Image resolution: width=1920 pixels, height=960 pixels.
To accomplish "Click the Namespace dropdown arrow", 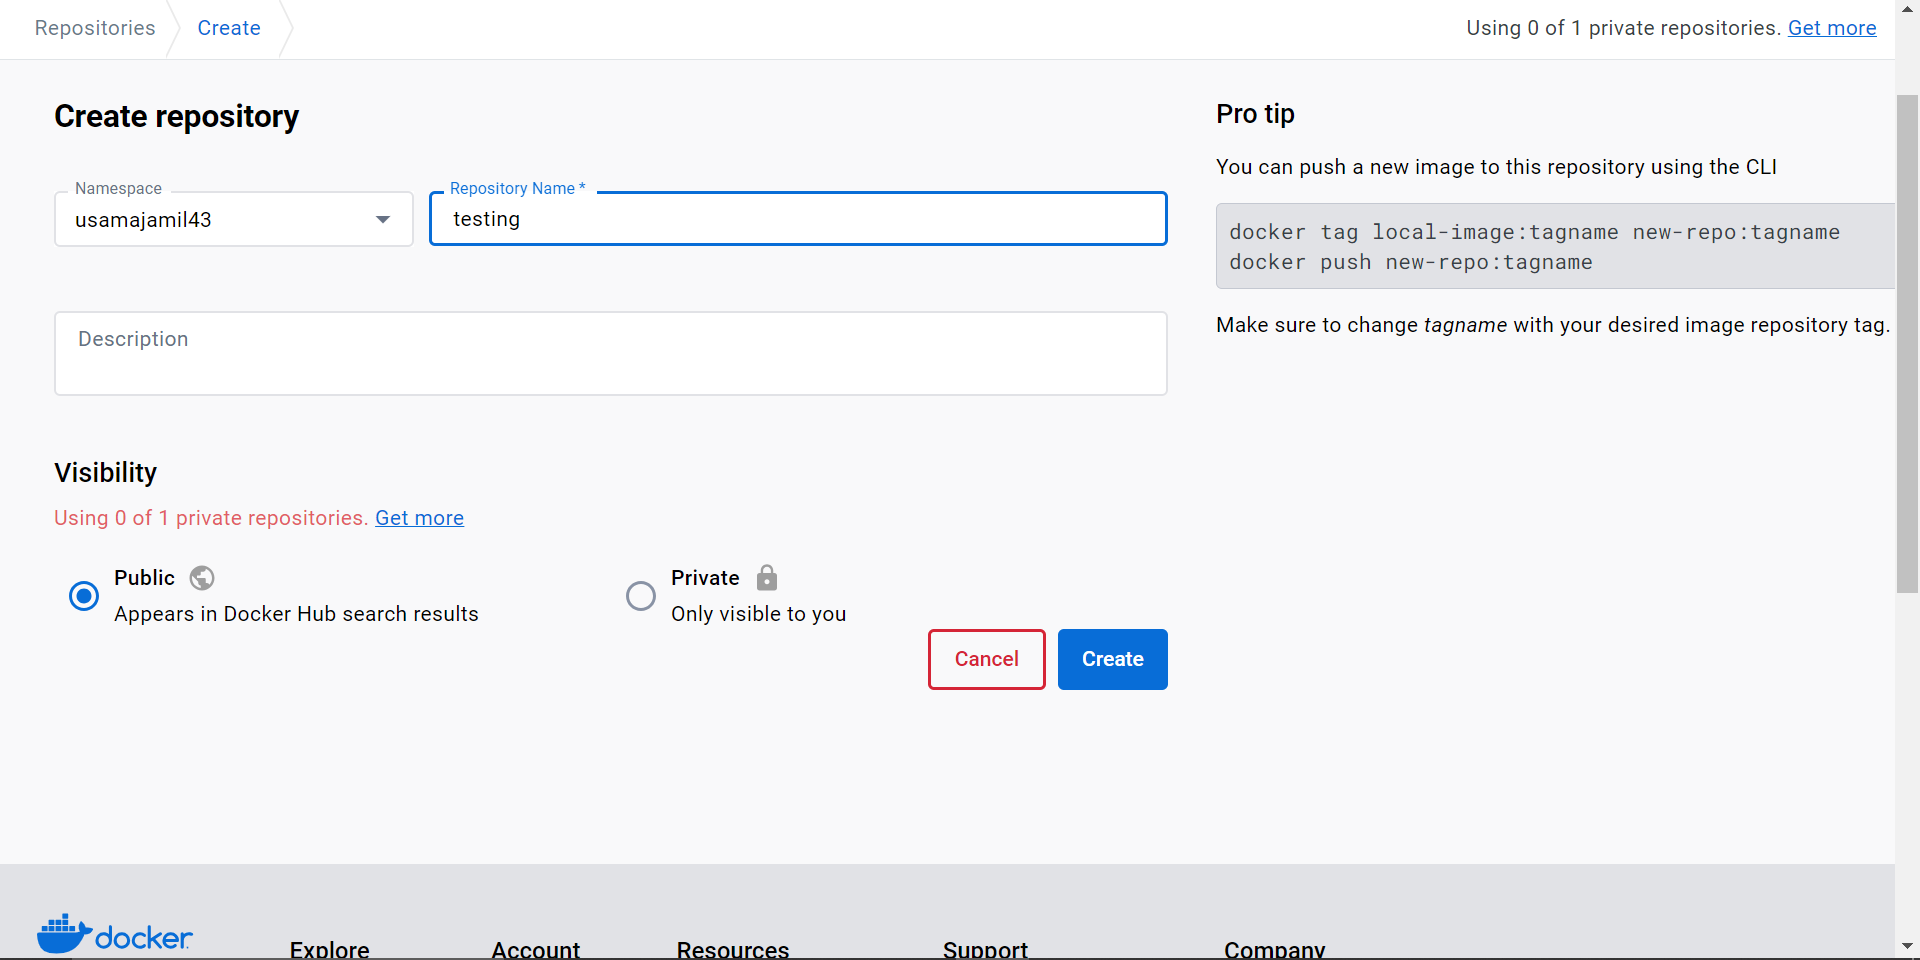I will 383,219.
